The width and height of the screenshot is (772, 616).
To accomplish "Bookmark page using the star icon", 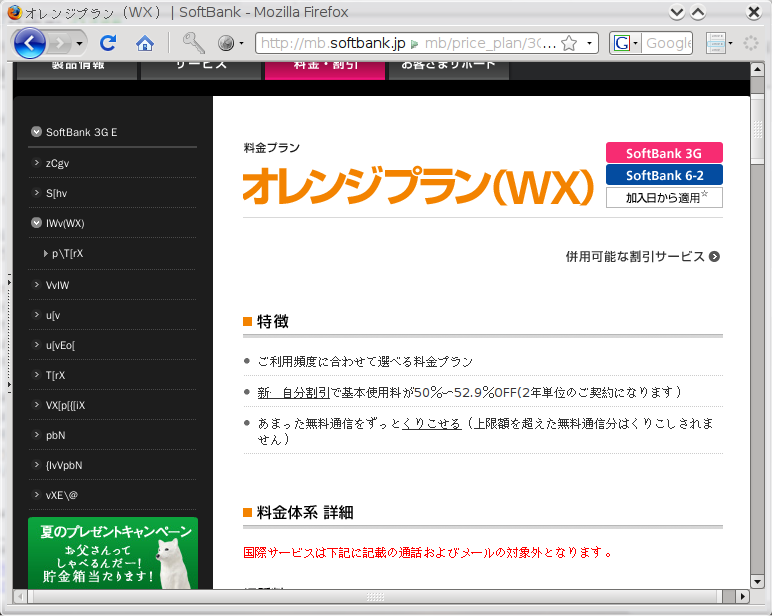I will 569,43.
